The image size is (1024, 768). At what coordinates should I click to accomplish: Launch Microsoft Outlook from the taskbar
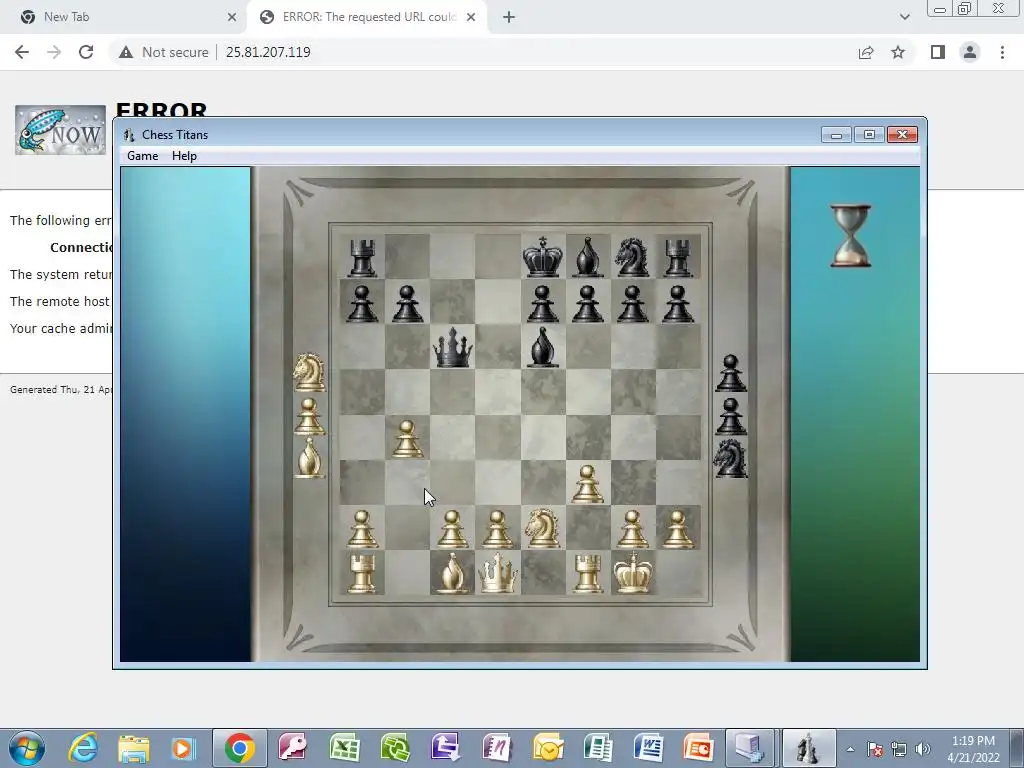[547, 748]
